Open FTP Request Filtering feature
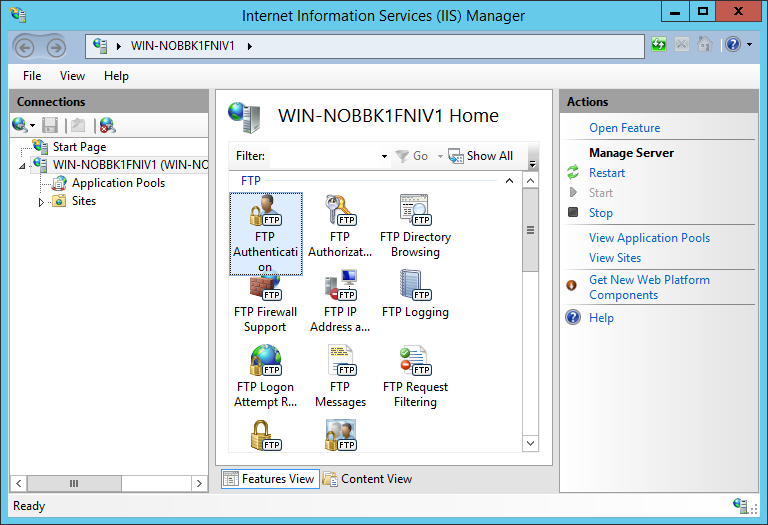Screen dimensions: 768x525 415,376
